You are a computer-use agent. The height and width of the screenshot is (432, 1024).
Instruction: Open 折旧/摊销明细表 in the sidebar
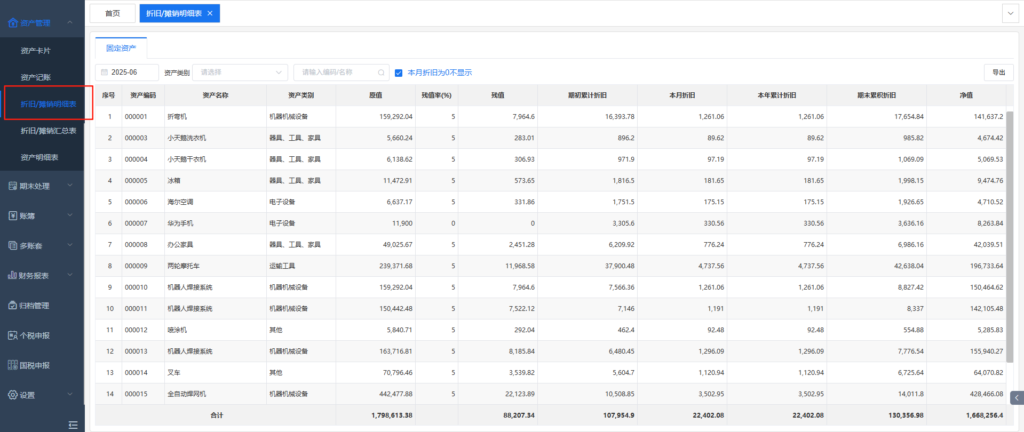pos(48,104)
